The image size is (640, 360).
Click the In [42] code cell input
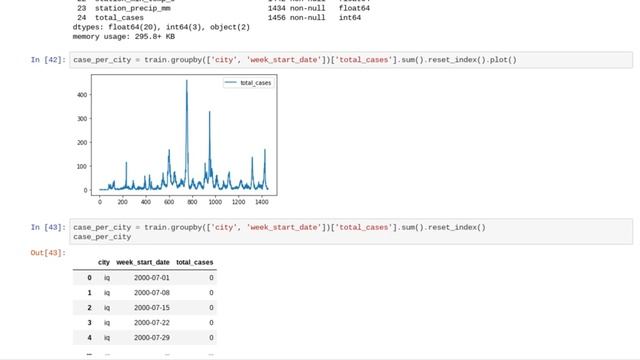pyautogui.click(x=351, y=60)
